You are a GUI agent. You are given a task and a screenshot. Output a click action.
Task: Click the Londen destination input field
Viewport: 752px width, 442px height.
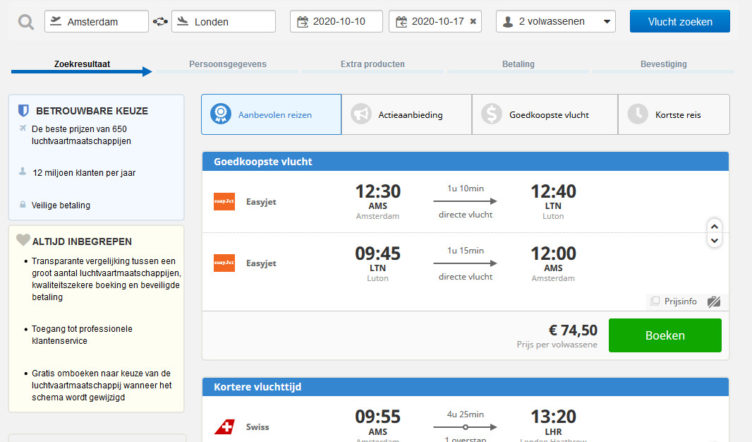click(222, 21)
